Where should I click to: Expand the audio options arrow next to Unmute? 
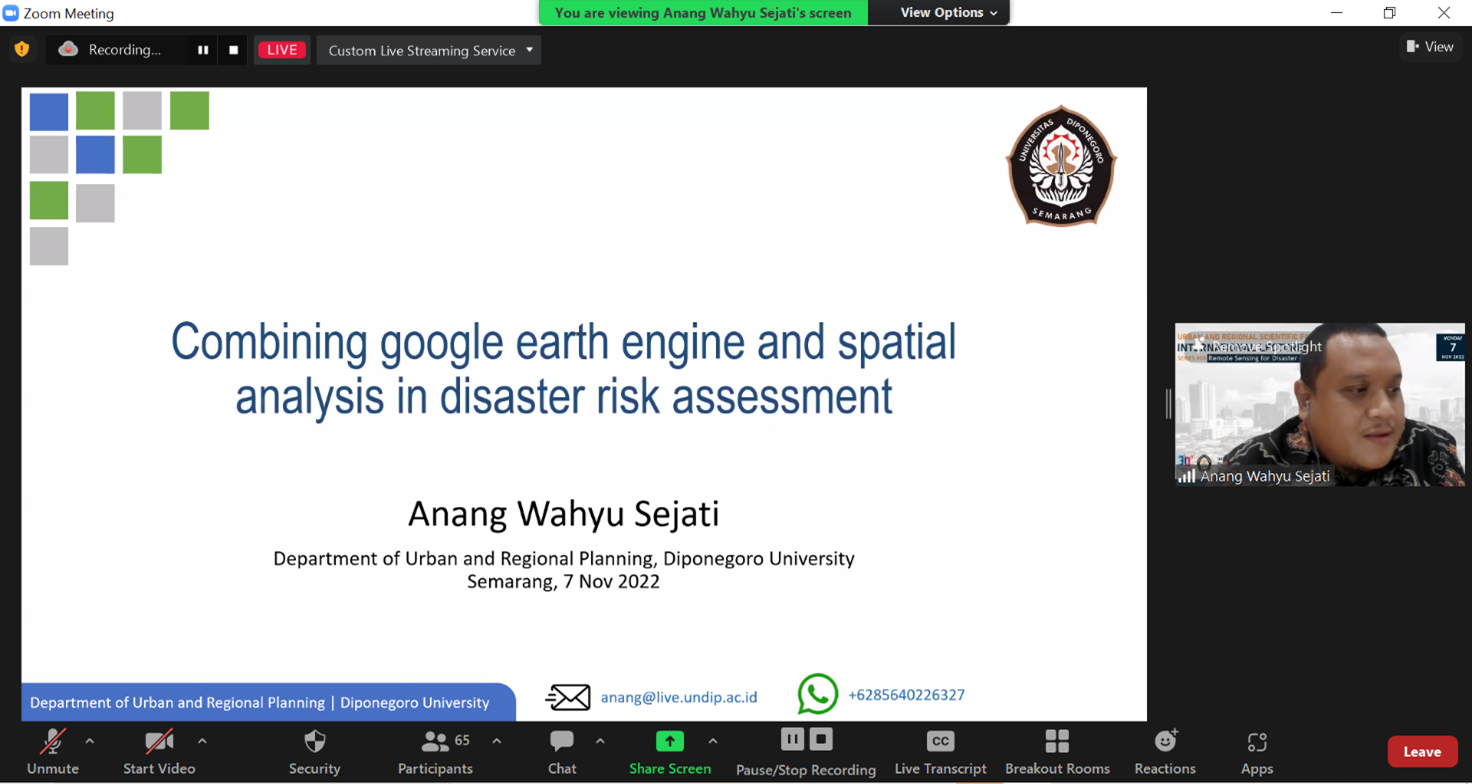click(x=90, y=741)
